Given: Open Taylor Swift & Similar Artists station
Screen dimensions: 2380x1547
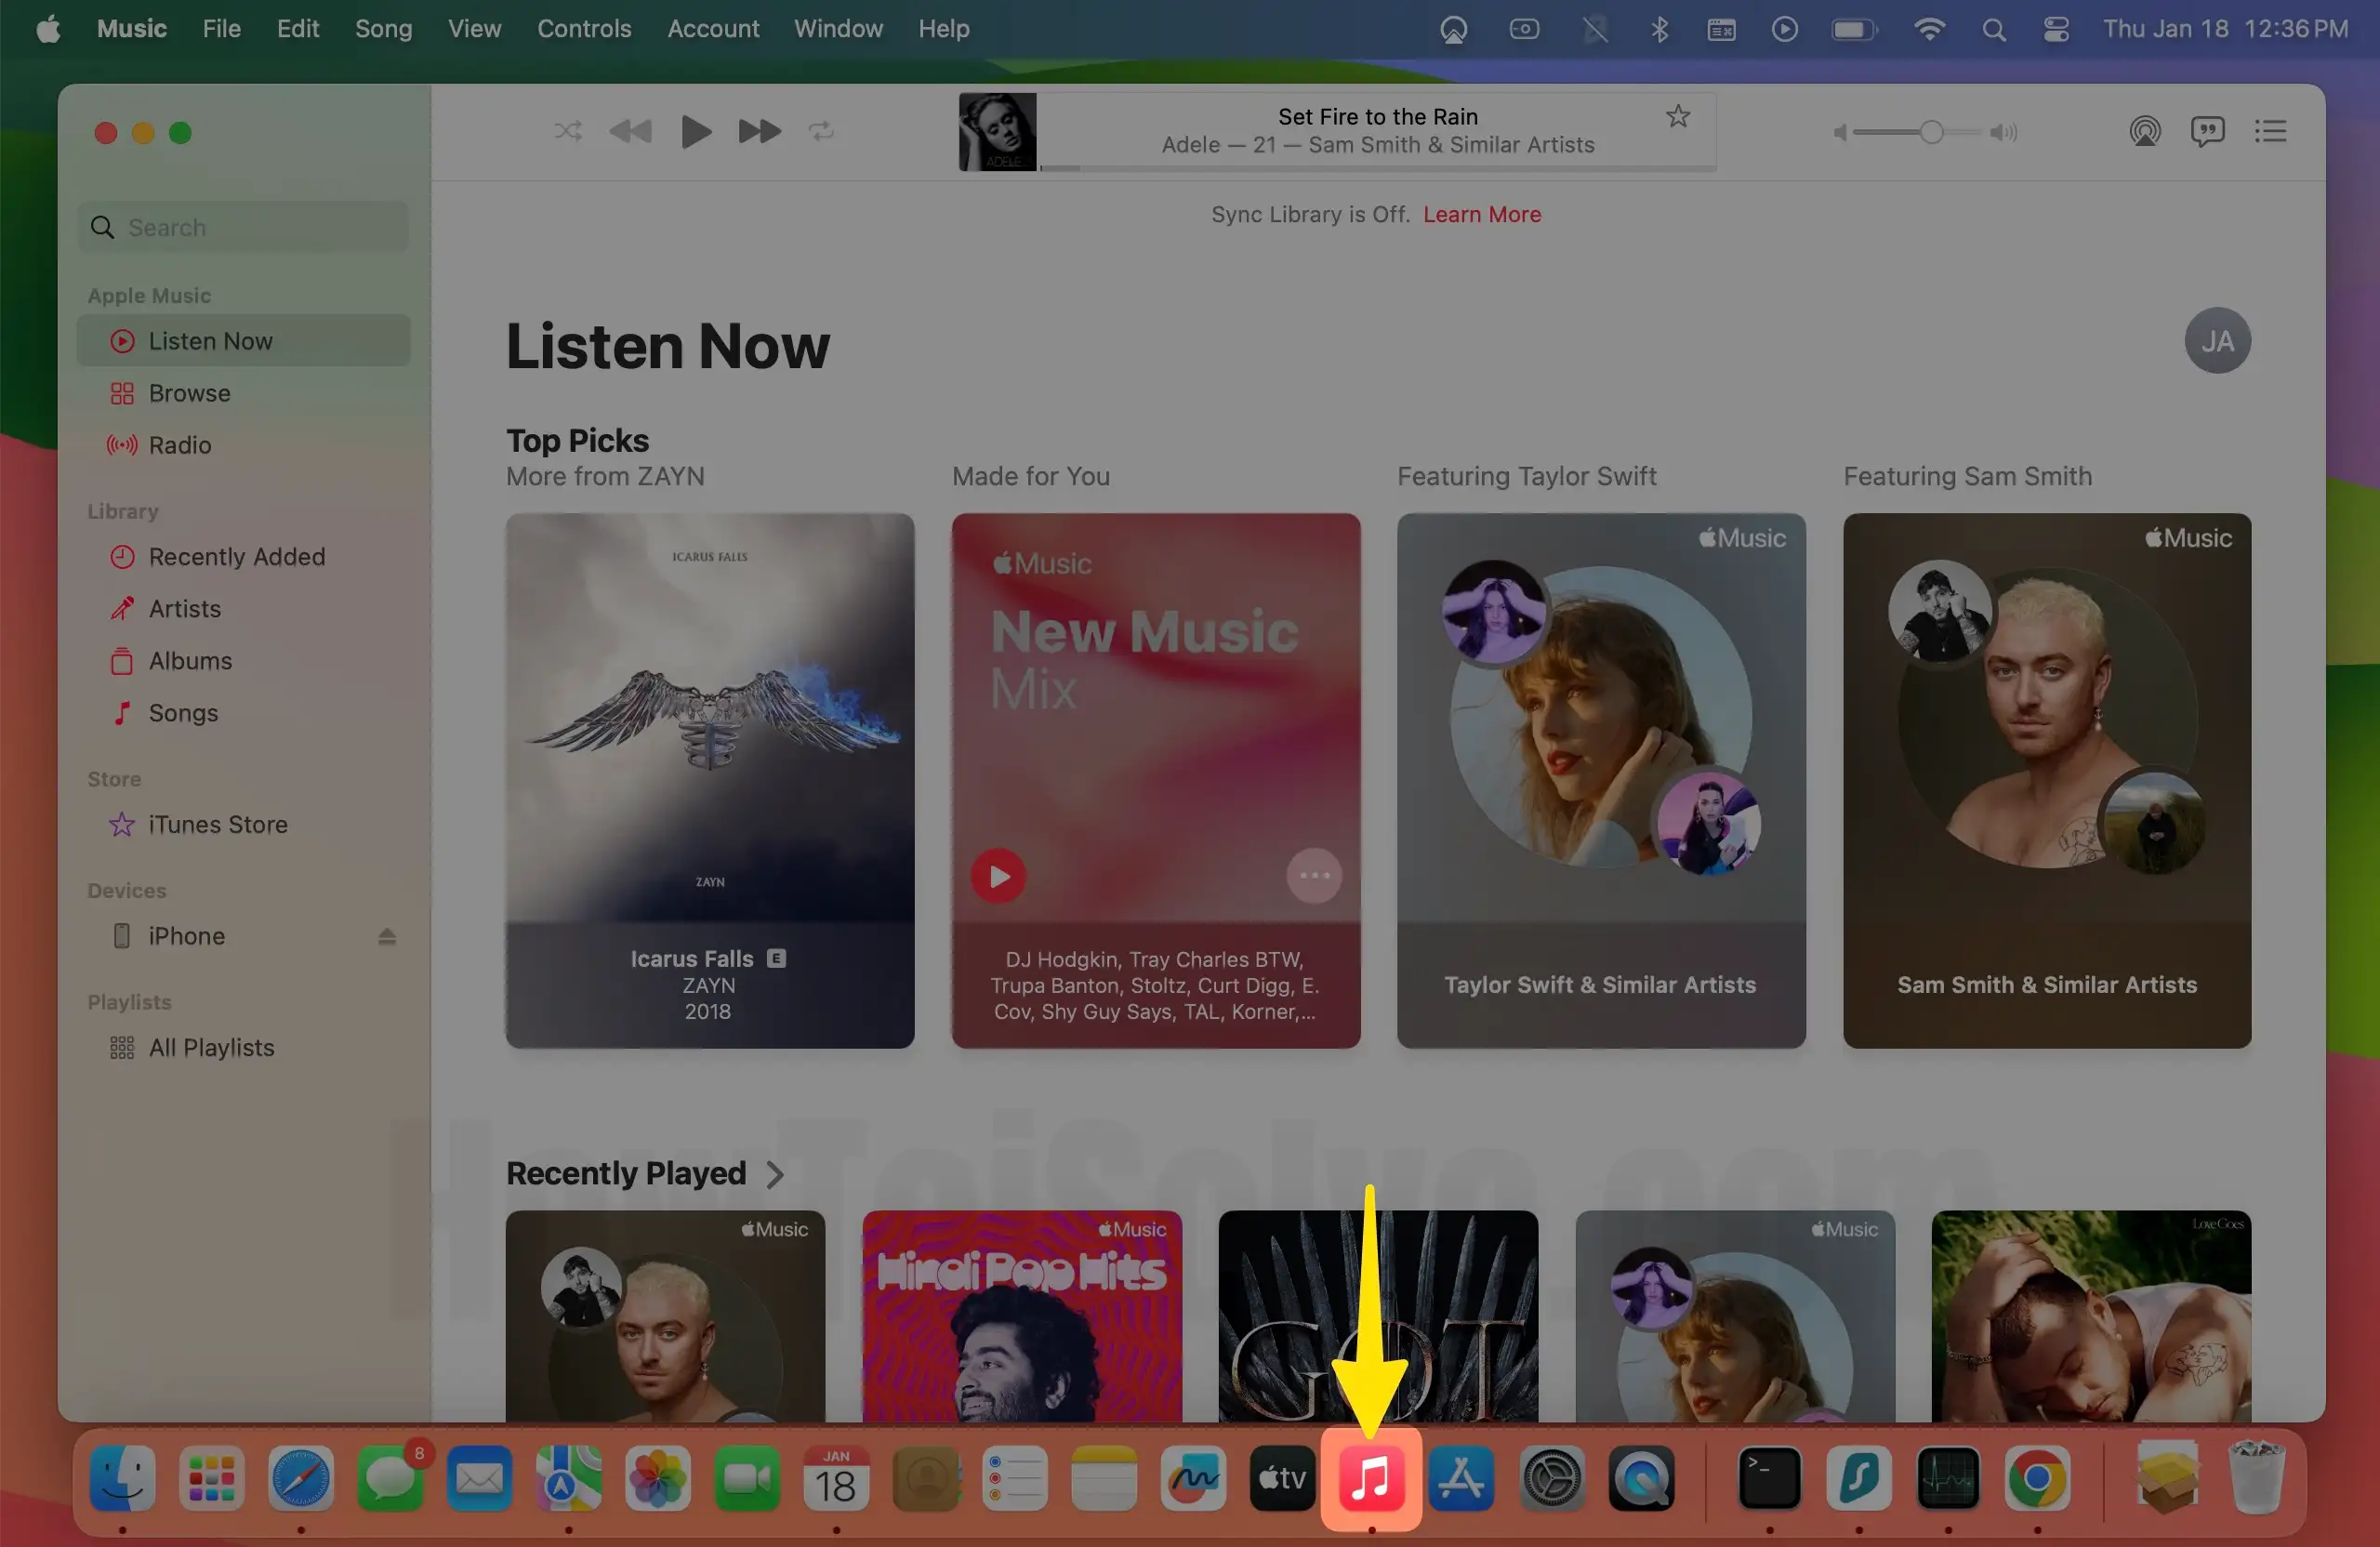Looking at the screenshot, I should coord(1601,781).
